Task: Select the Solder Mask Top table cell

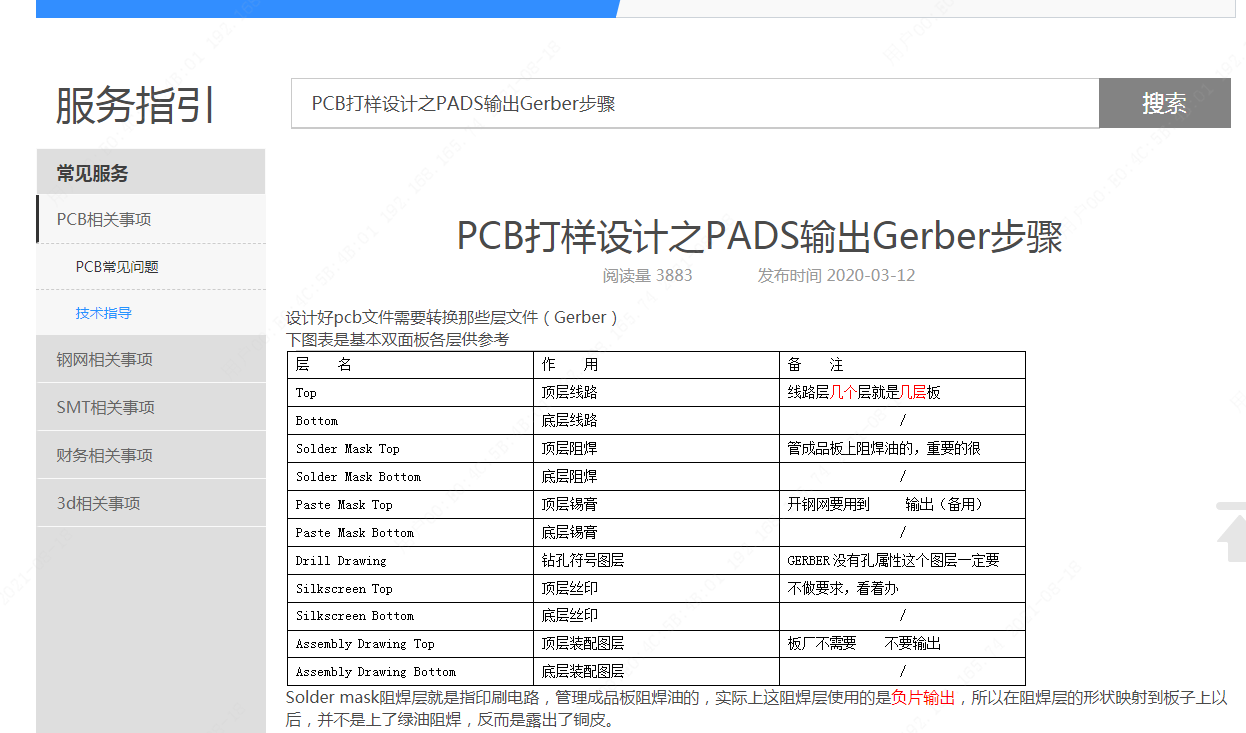Action: (x=348, y=449)
